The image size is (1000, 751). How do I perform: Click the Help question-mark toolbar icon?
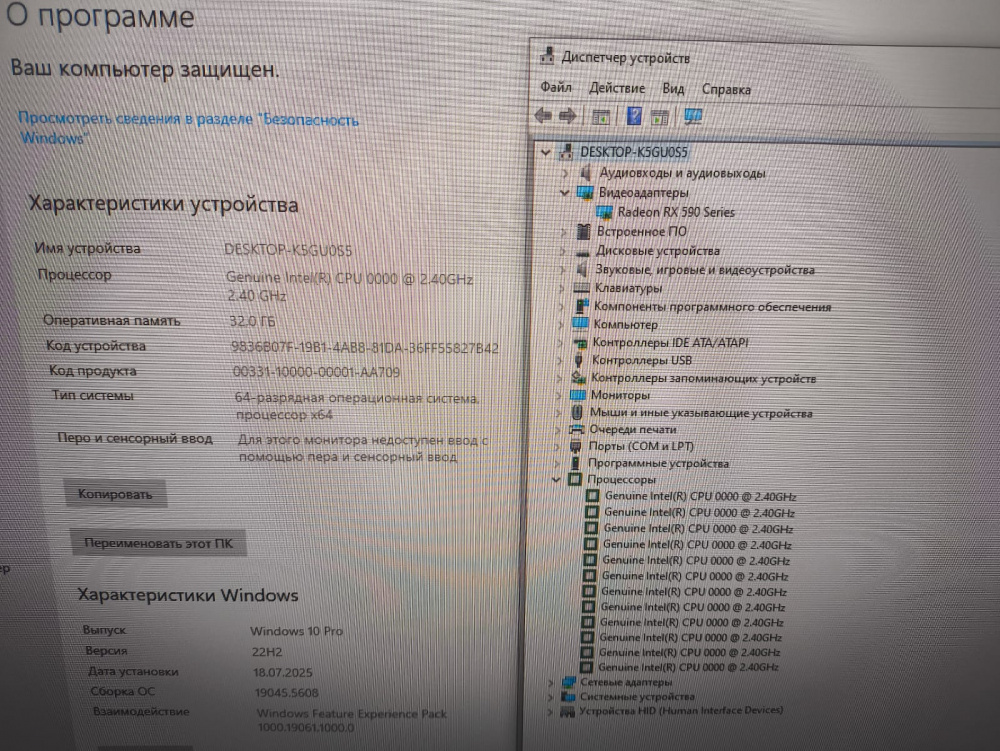[x=633, y=116]
